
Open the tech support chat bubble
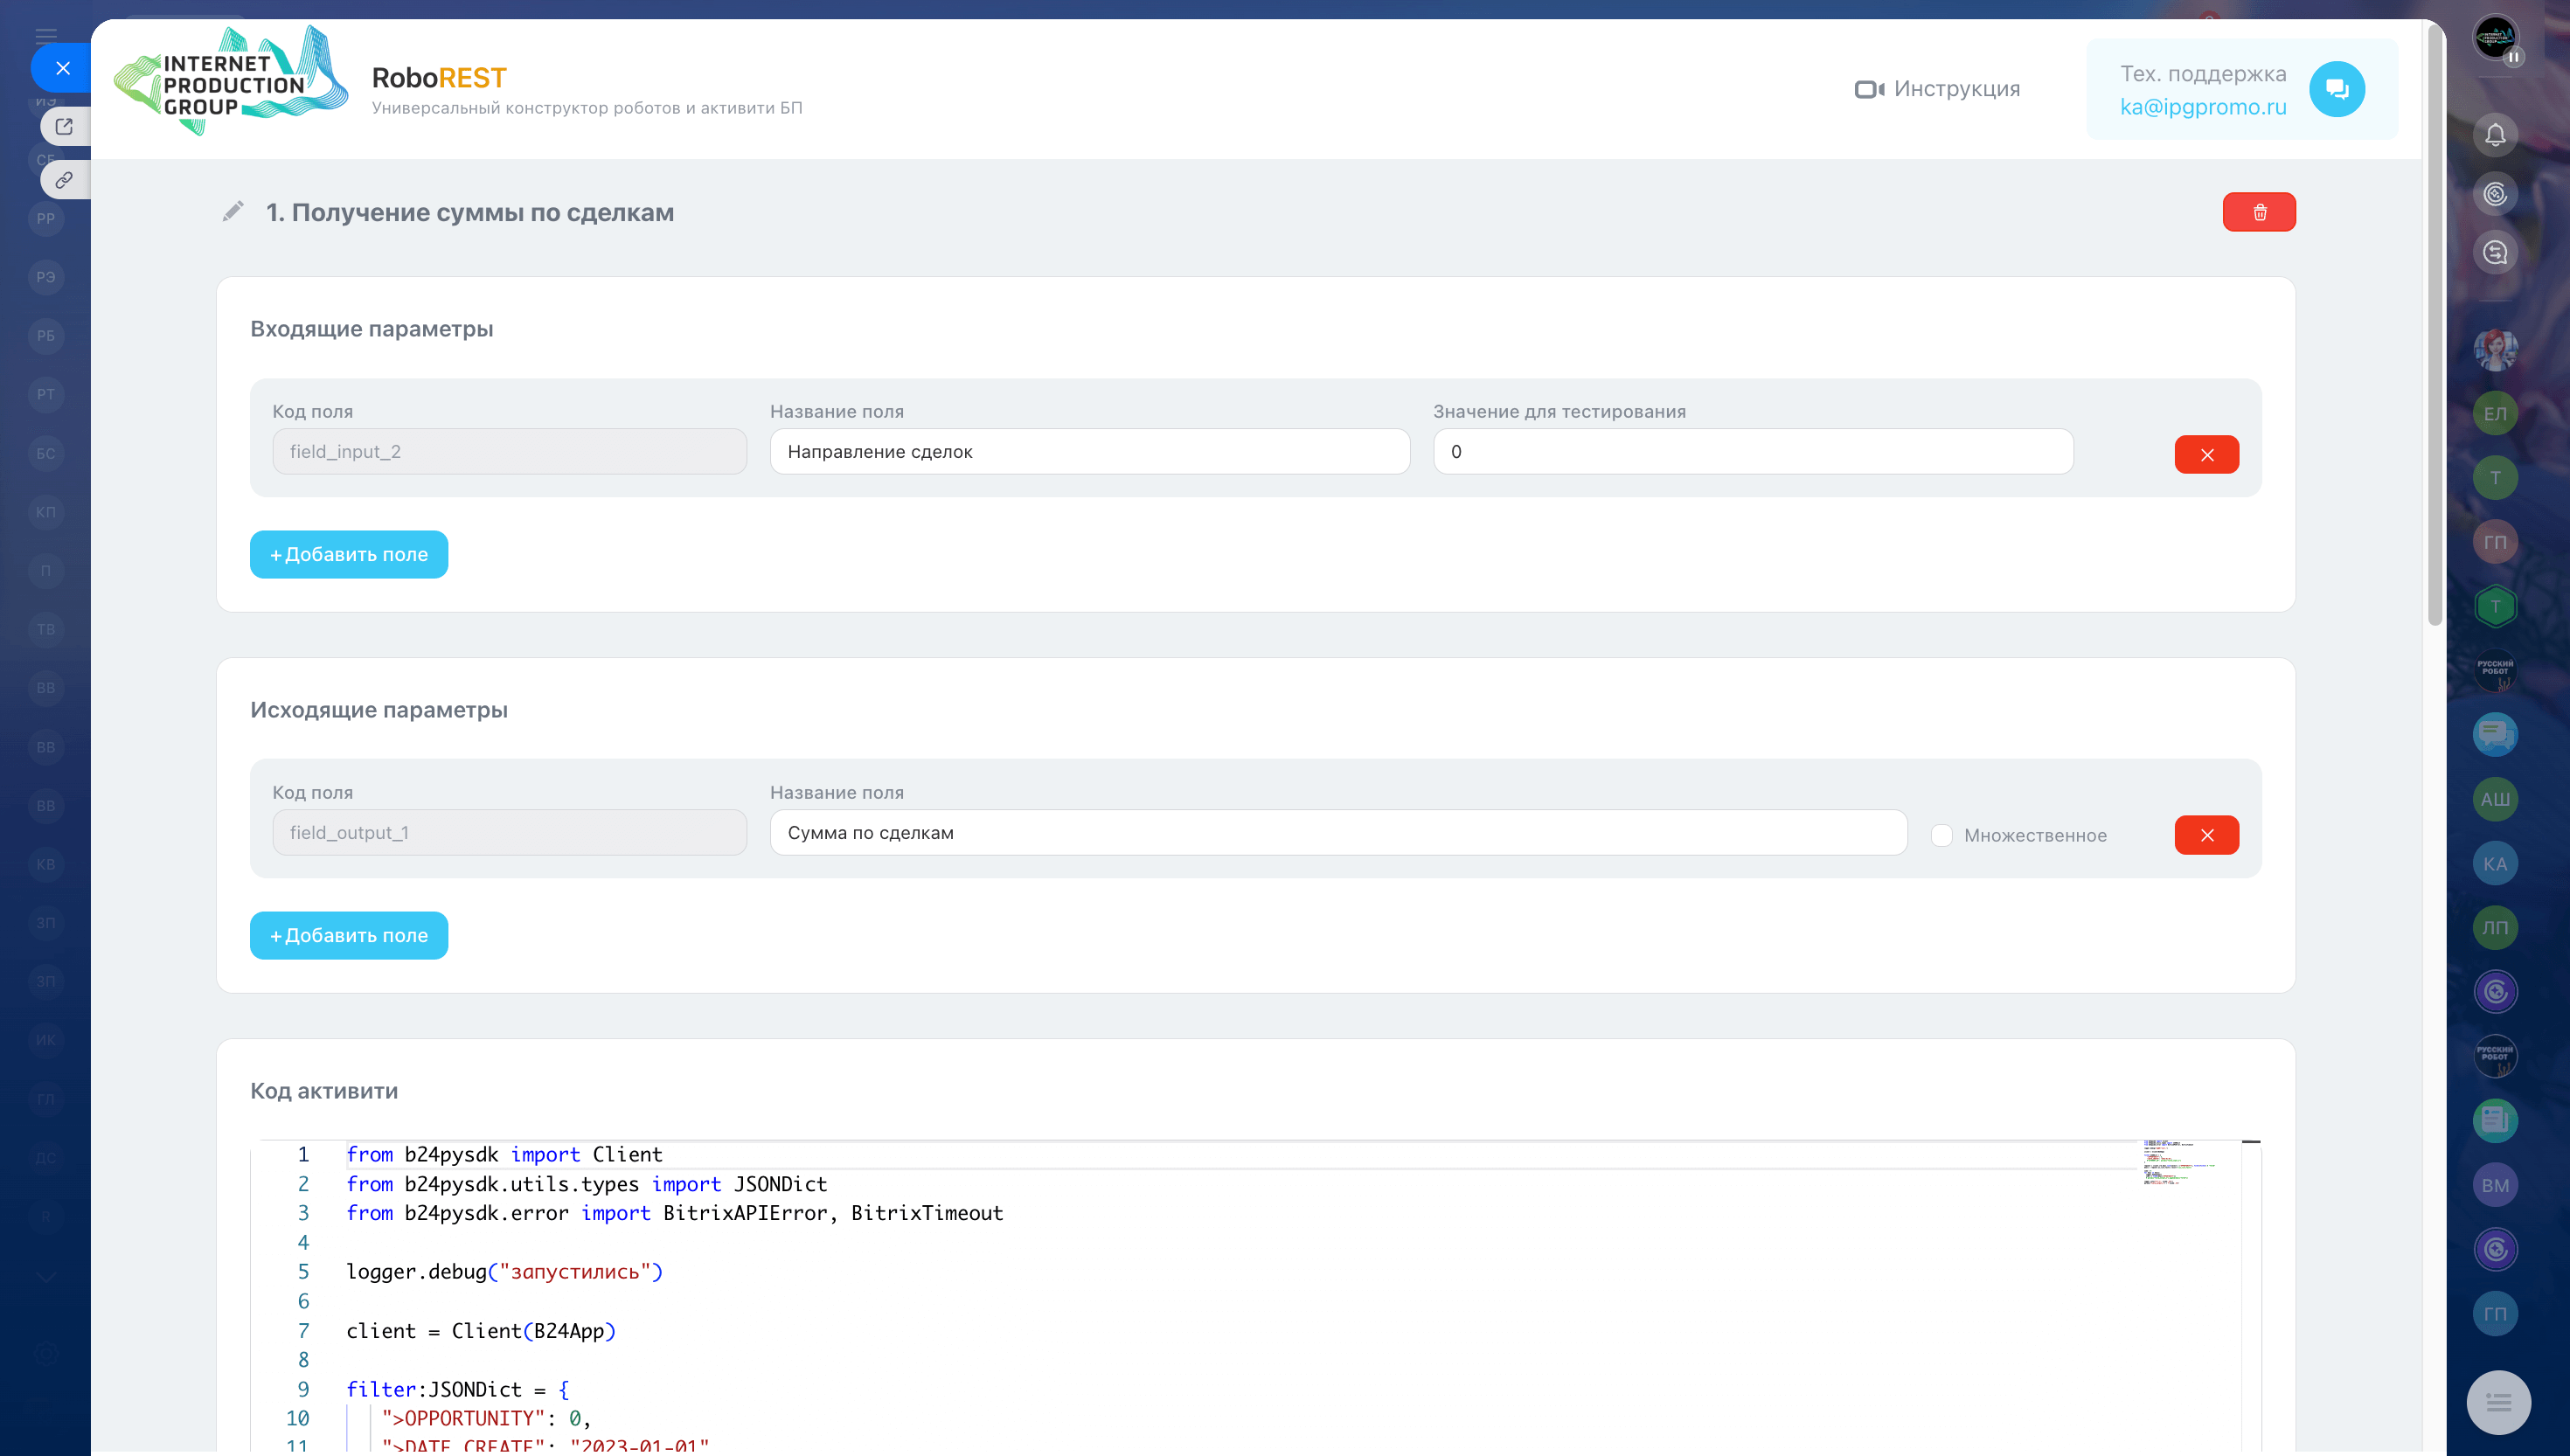pos(2336,89)
